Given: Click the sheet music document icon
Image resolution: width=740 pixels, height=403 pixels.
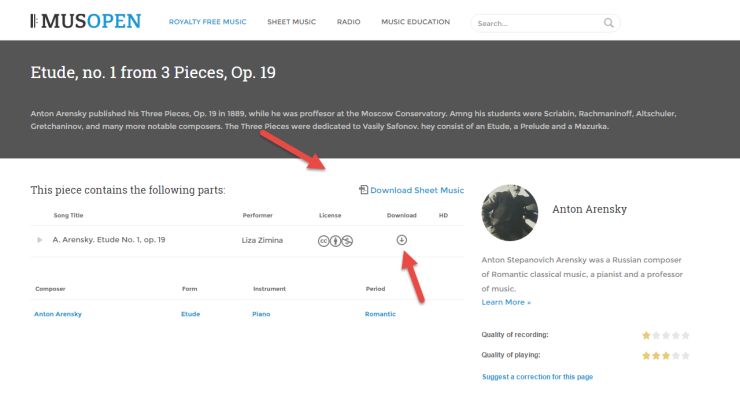Looking at the screenshot, I should tap(363, 190).
